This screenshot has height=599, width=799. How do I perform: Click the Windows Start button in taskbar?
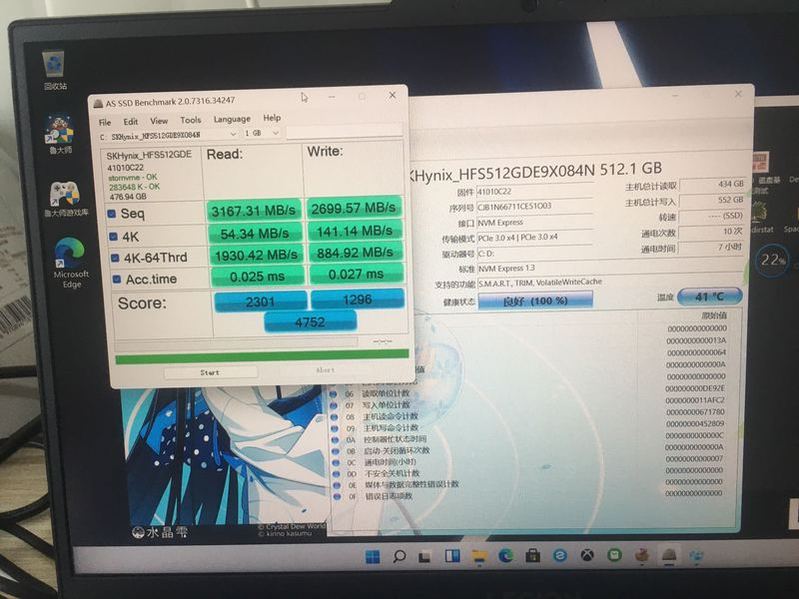coord(373,555)
